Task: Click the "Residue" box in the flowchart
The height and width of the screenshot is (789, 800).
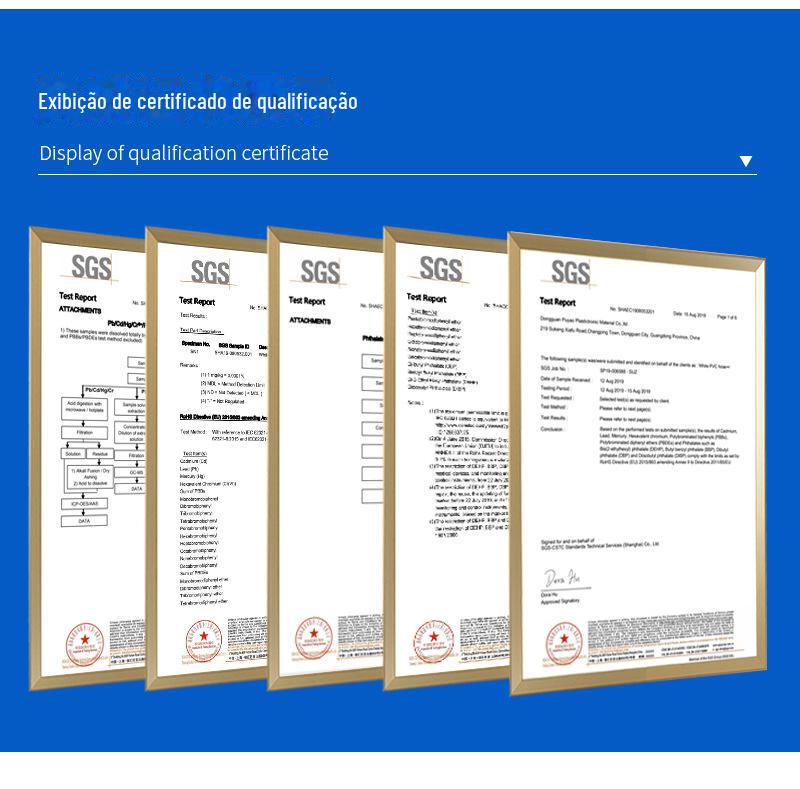Action: tap(100, 454)
